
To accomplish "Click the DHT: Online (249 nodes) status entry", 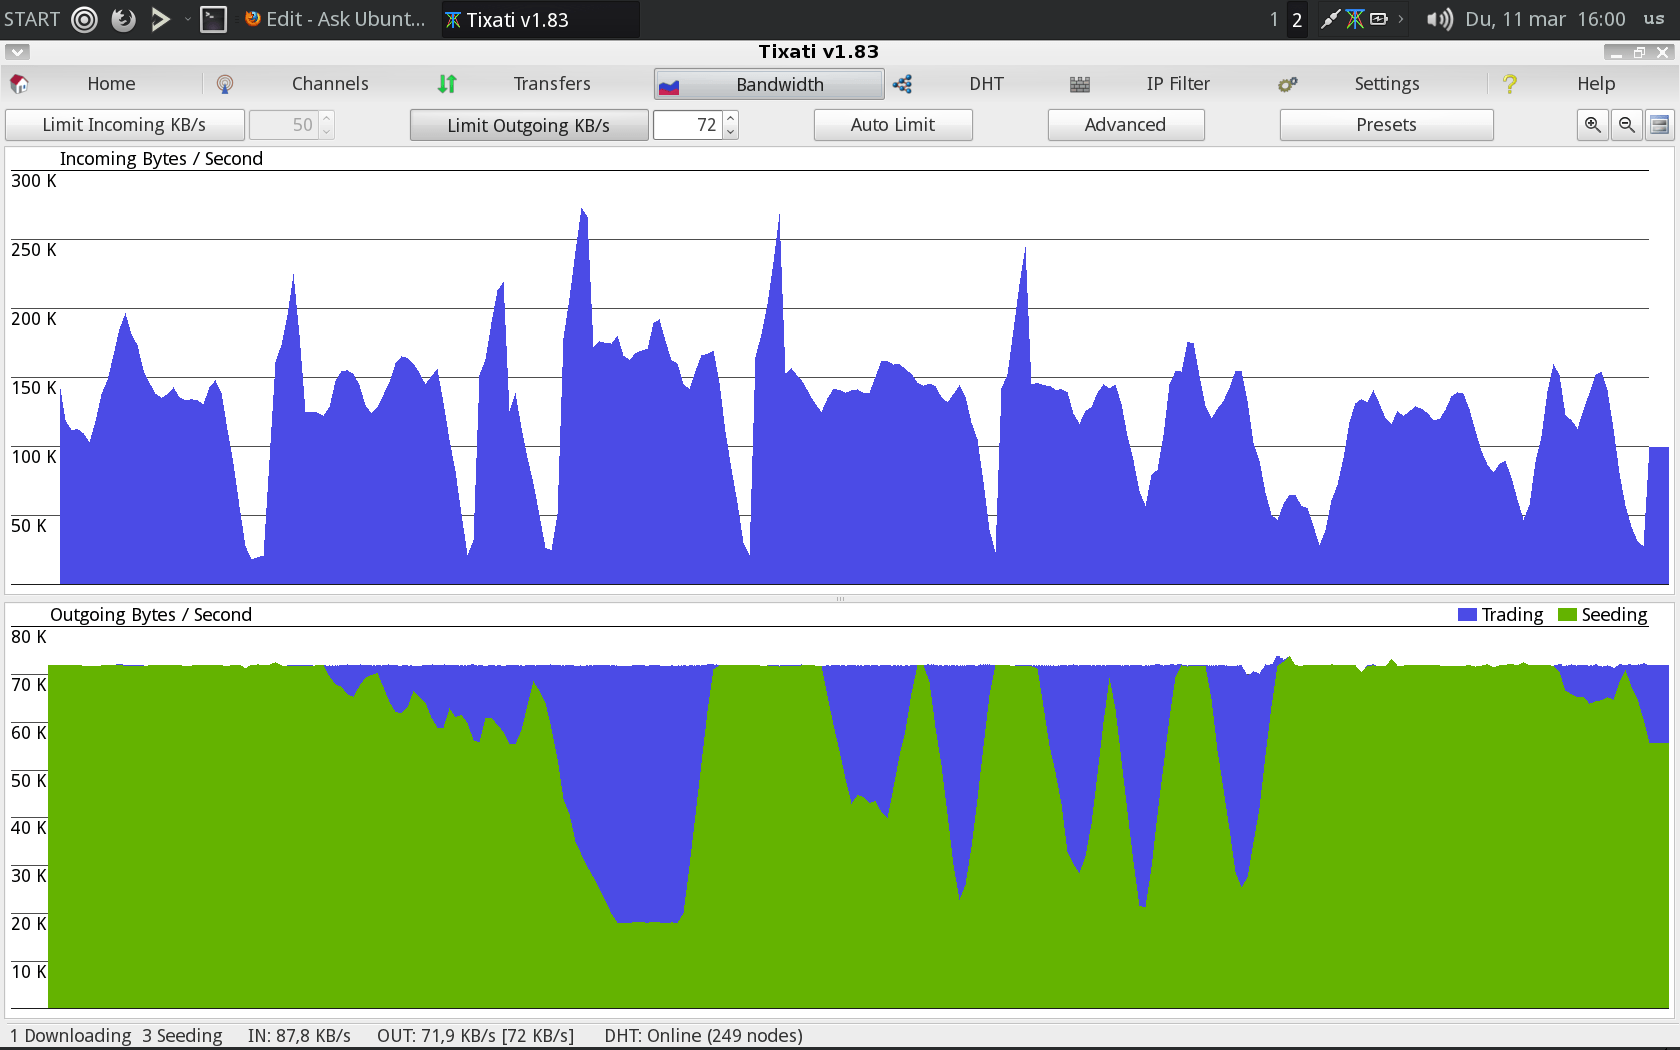I will (703, 1036).
